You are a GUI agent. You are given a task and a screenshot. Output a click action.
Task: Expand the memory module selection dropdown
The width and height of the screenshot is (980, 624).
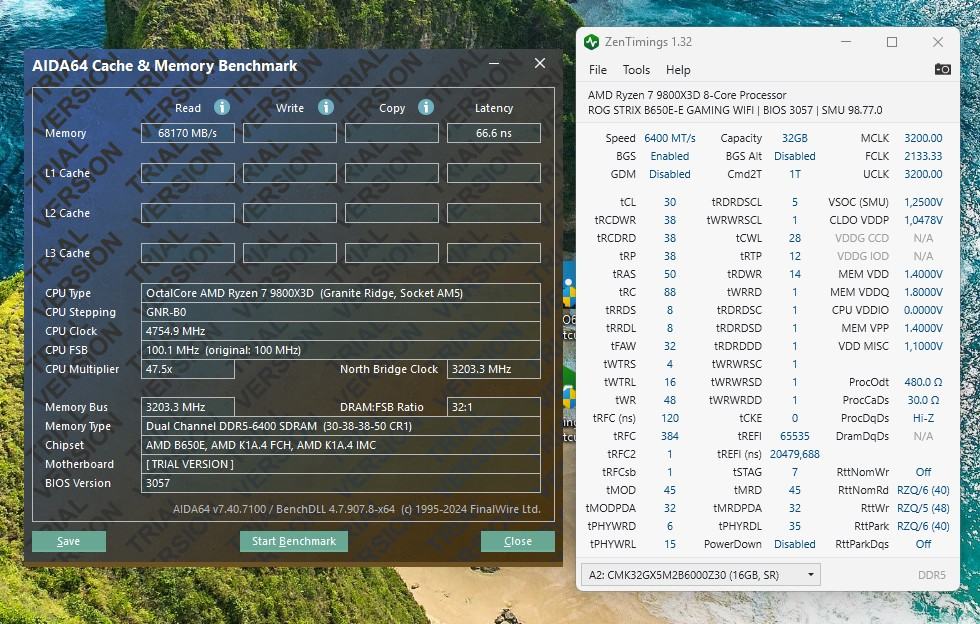pyautogui.click(x=701, y=575)
